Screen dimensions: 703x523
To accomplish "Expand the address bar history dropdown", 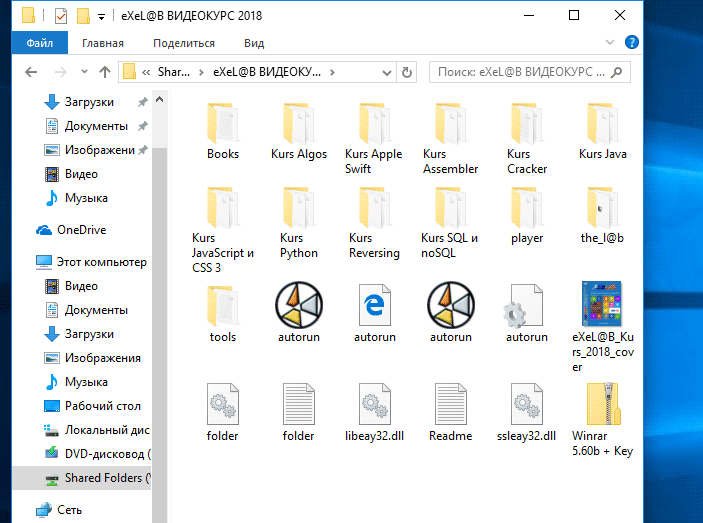I will click(386, 73).
